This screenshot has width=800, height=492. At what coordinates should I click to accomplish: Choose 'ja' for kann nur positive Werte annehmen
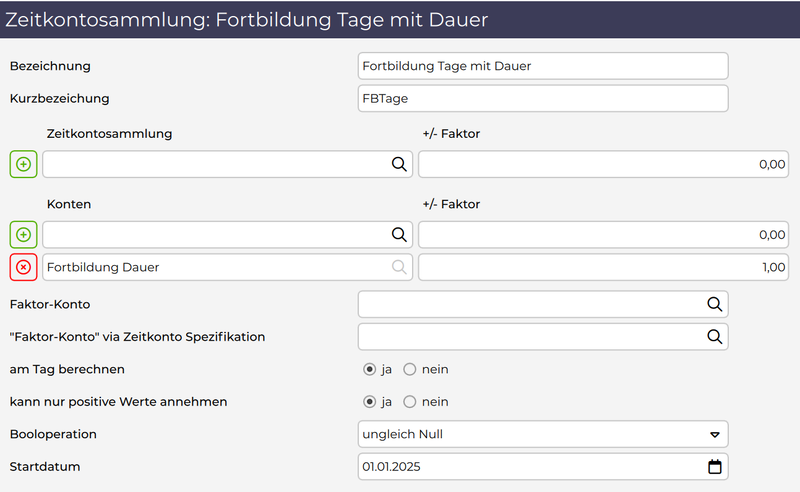click(x=369, y=402)
